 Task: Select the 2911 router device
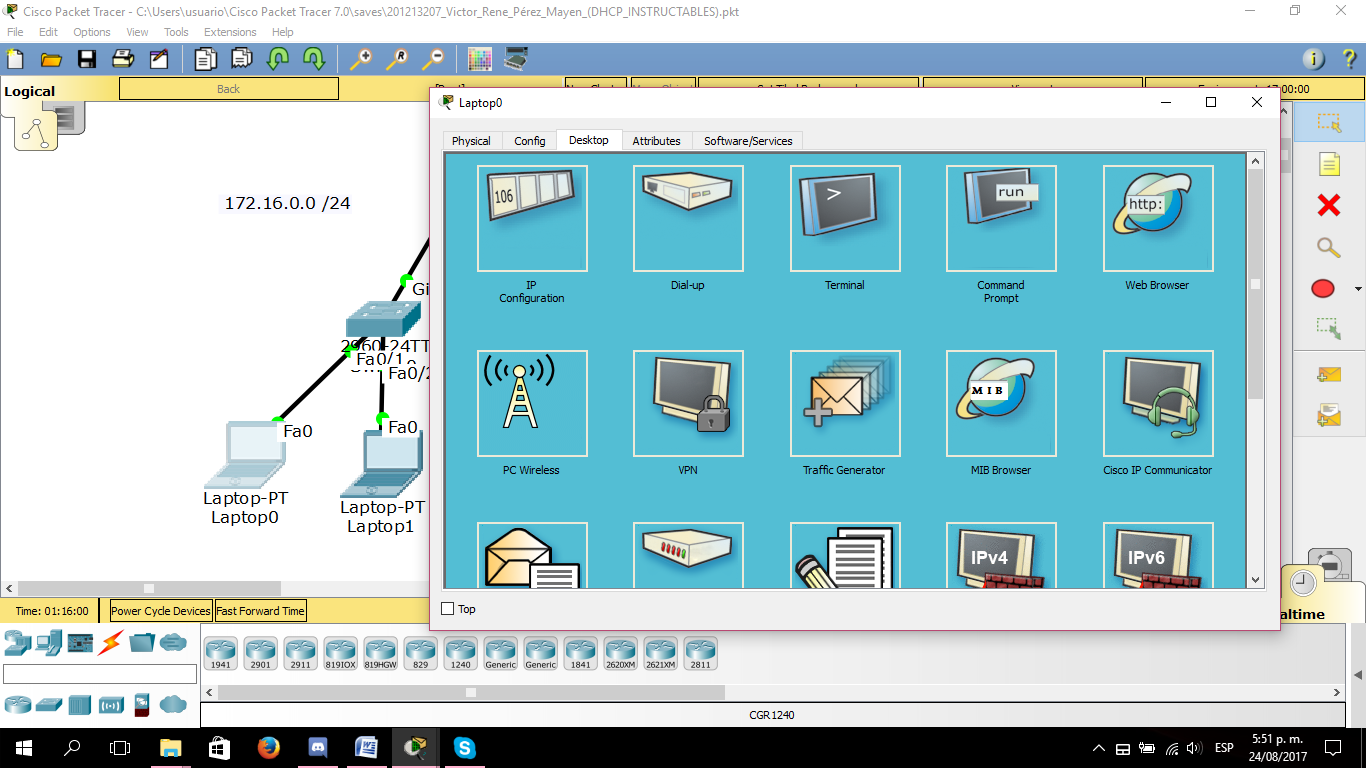[300, 654]
